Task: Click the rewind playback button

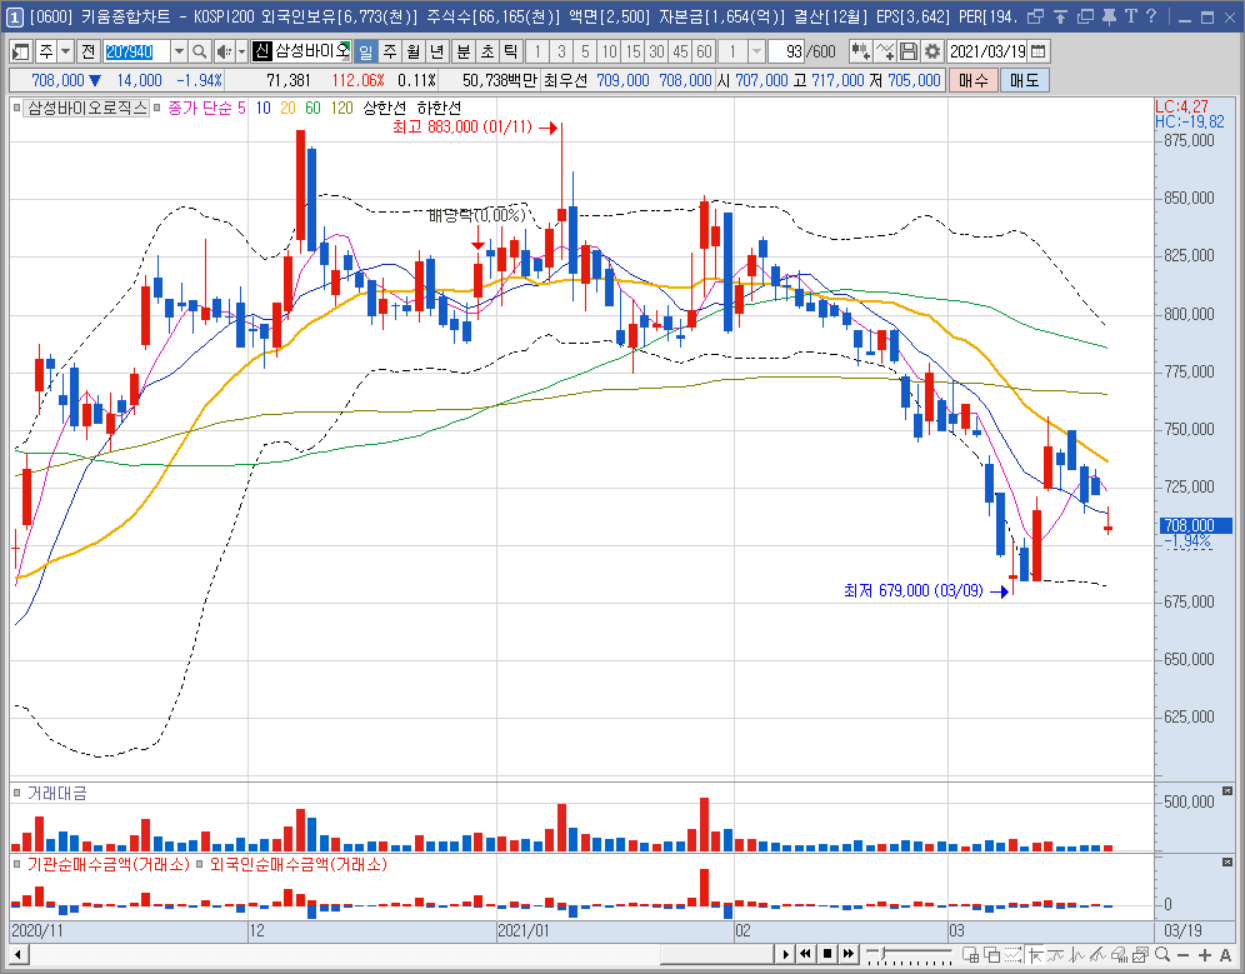Action: pos(805,954)
